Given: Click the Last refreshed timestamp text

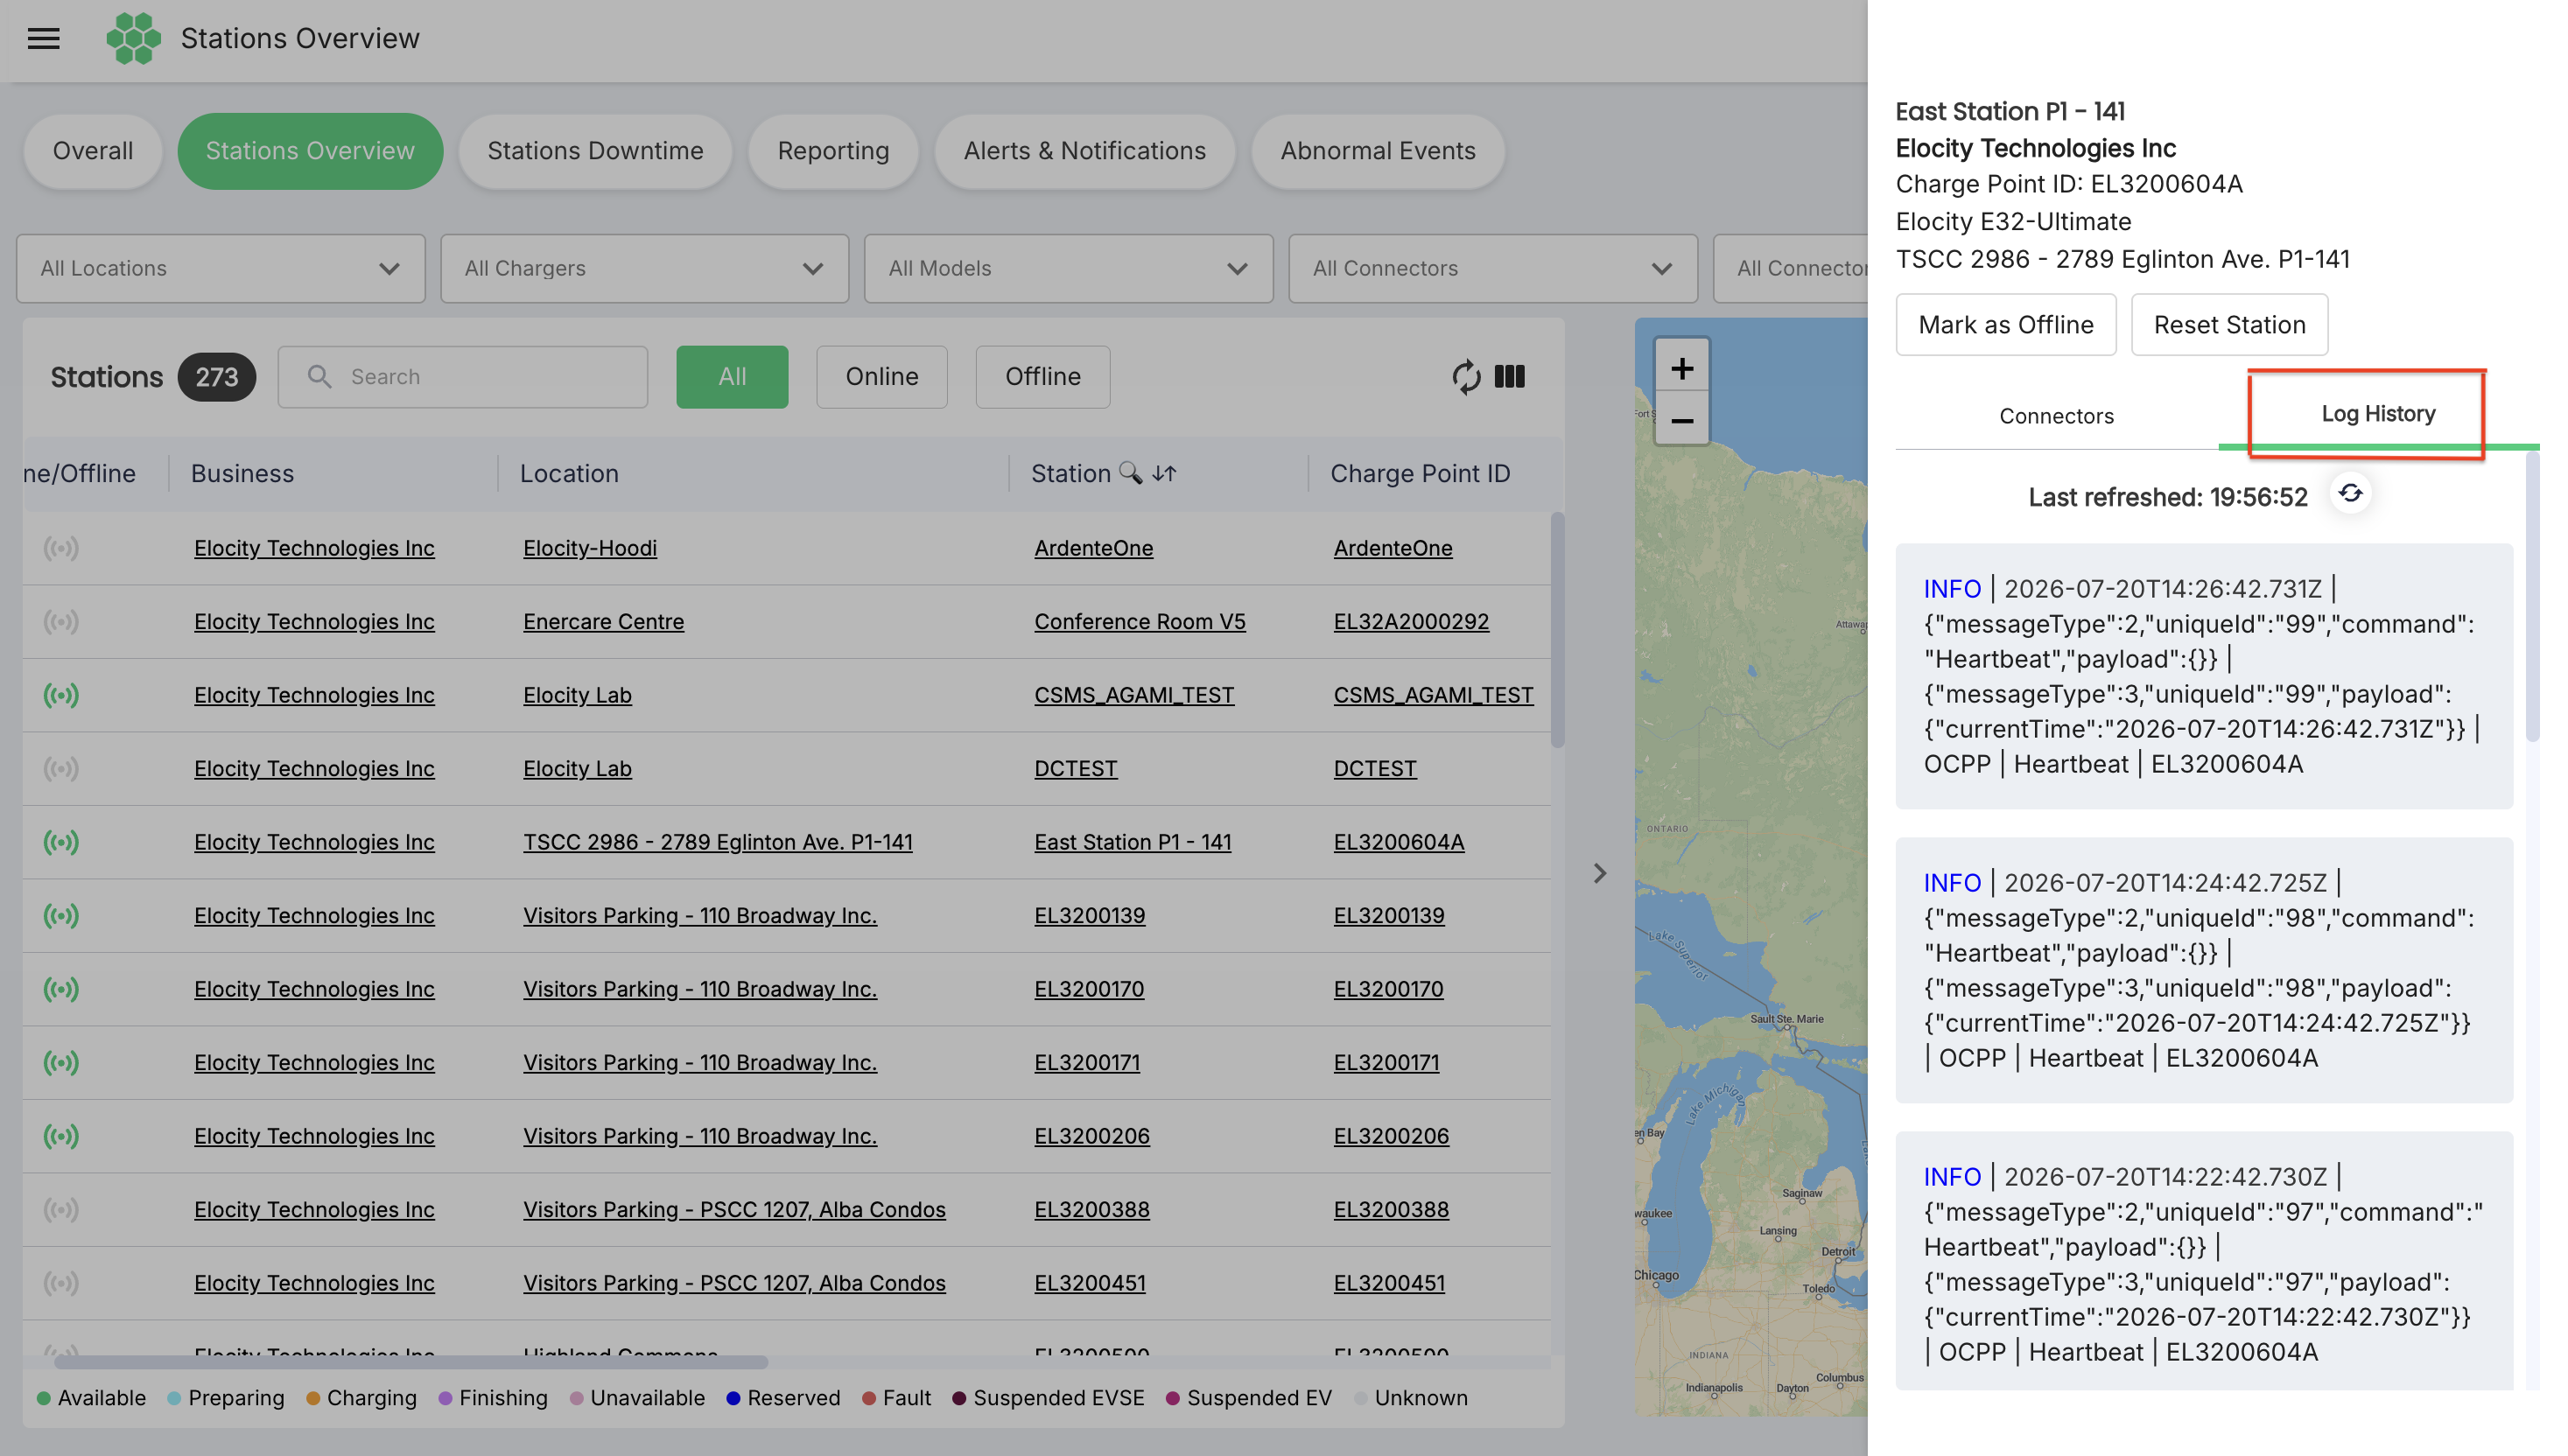Looking at the screenshot, I should click(x=2168, y=497).
